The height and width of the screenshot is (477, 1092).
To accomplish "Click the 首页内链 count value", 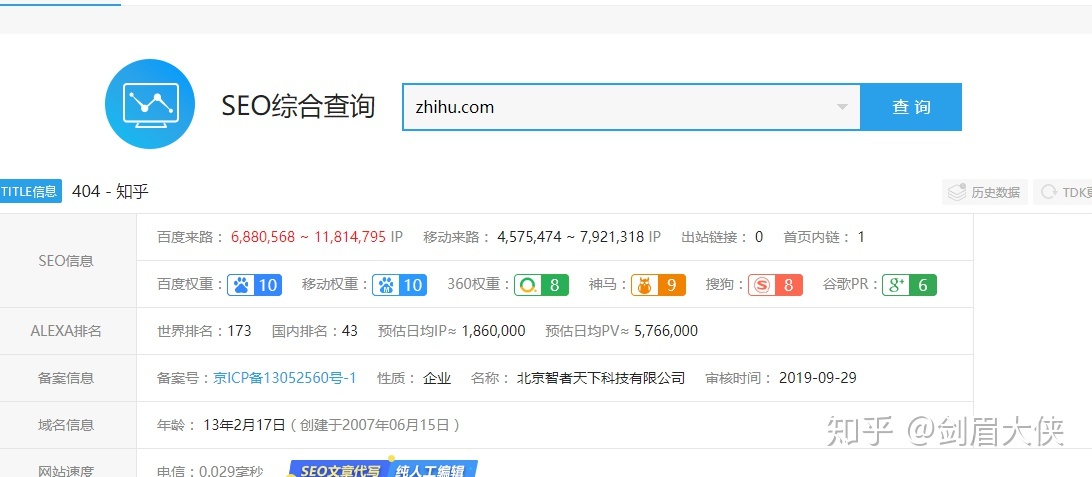I will click(861, 237).
